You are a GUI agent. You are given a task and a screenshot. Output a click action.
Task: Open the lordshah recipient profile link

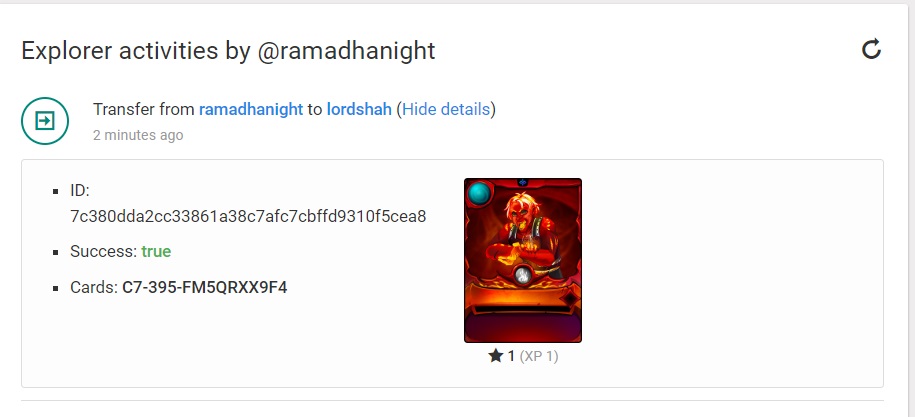359,109
